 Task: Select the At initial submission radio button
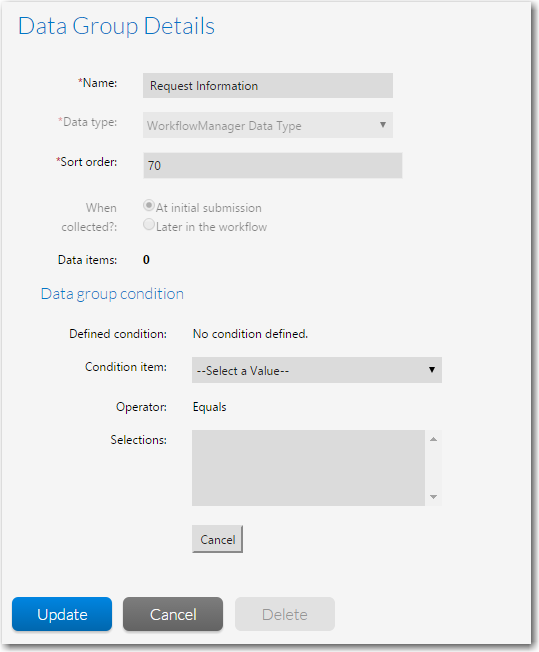point(148,205)
